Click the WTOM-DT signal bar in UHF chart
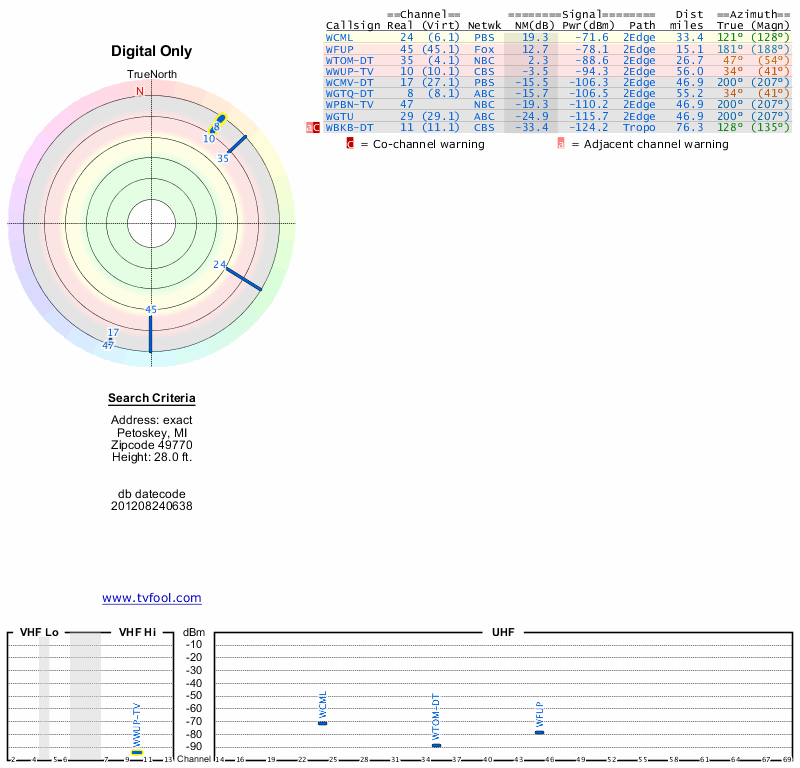 [436, 745]
